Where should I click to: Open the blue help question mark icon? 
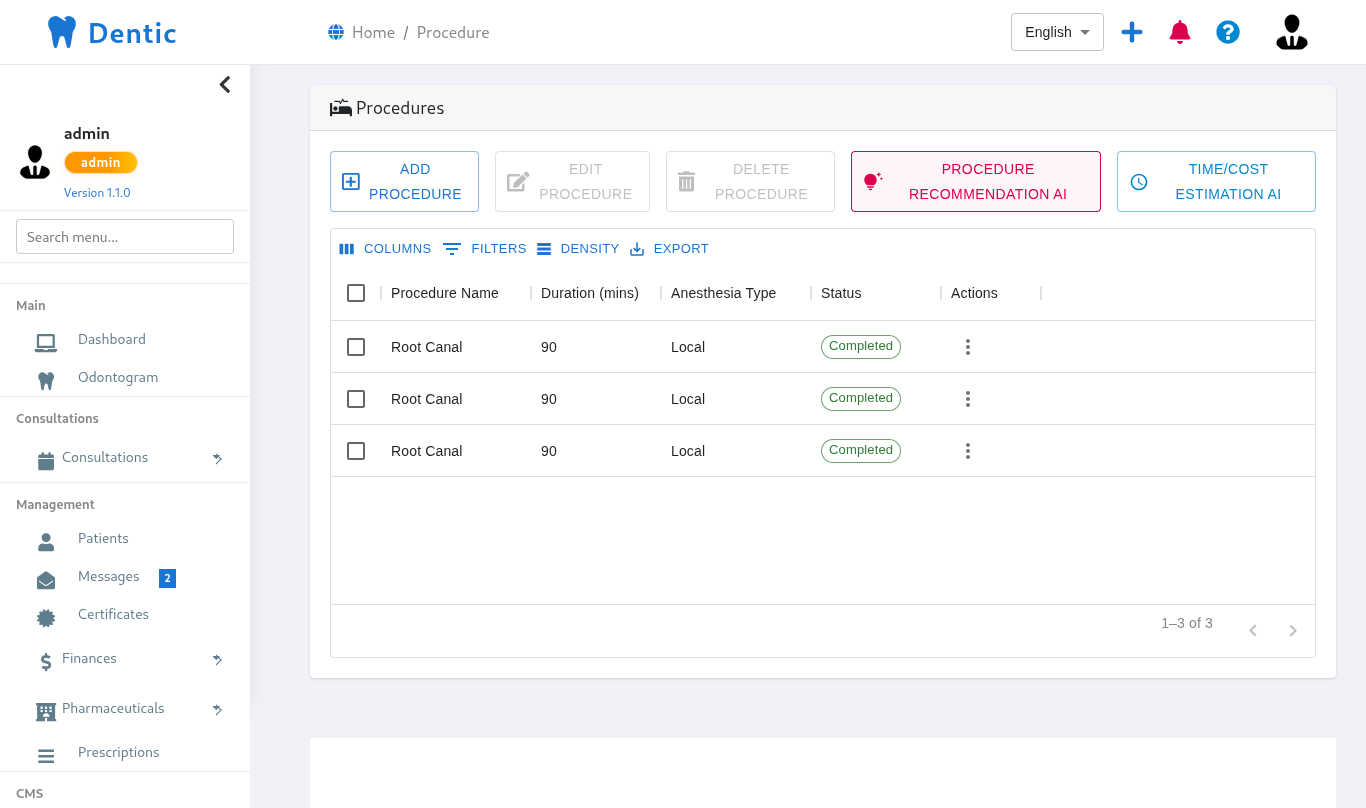[1228, 32]
